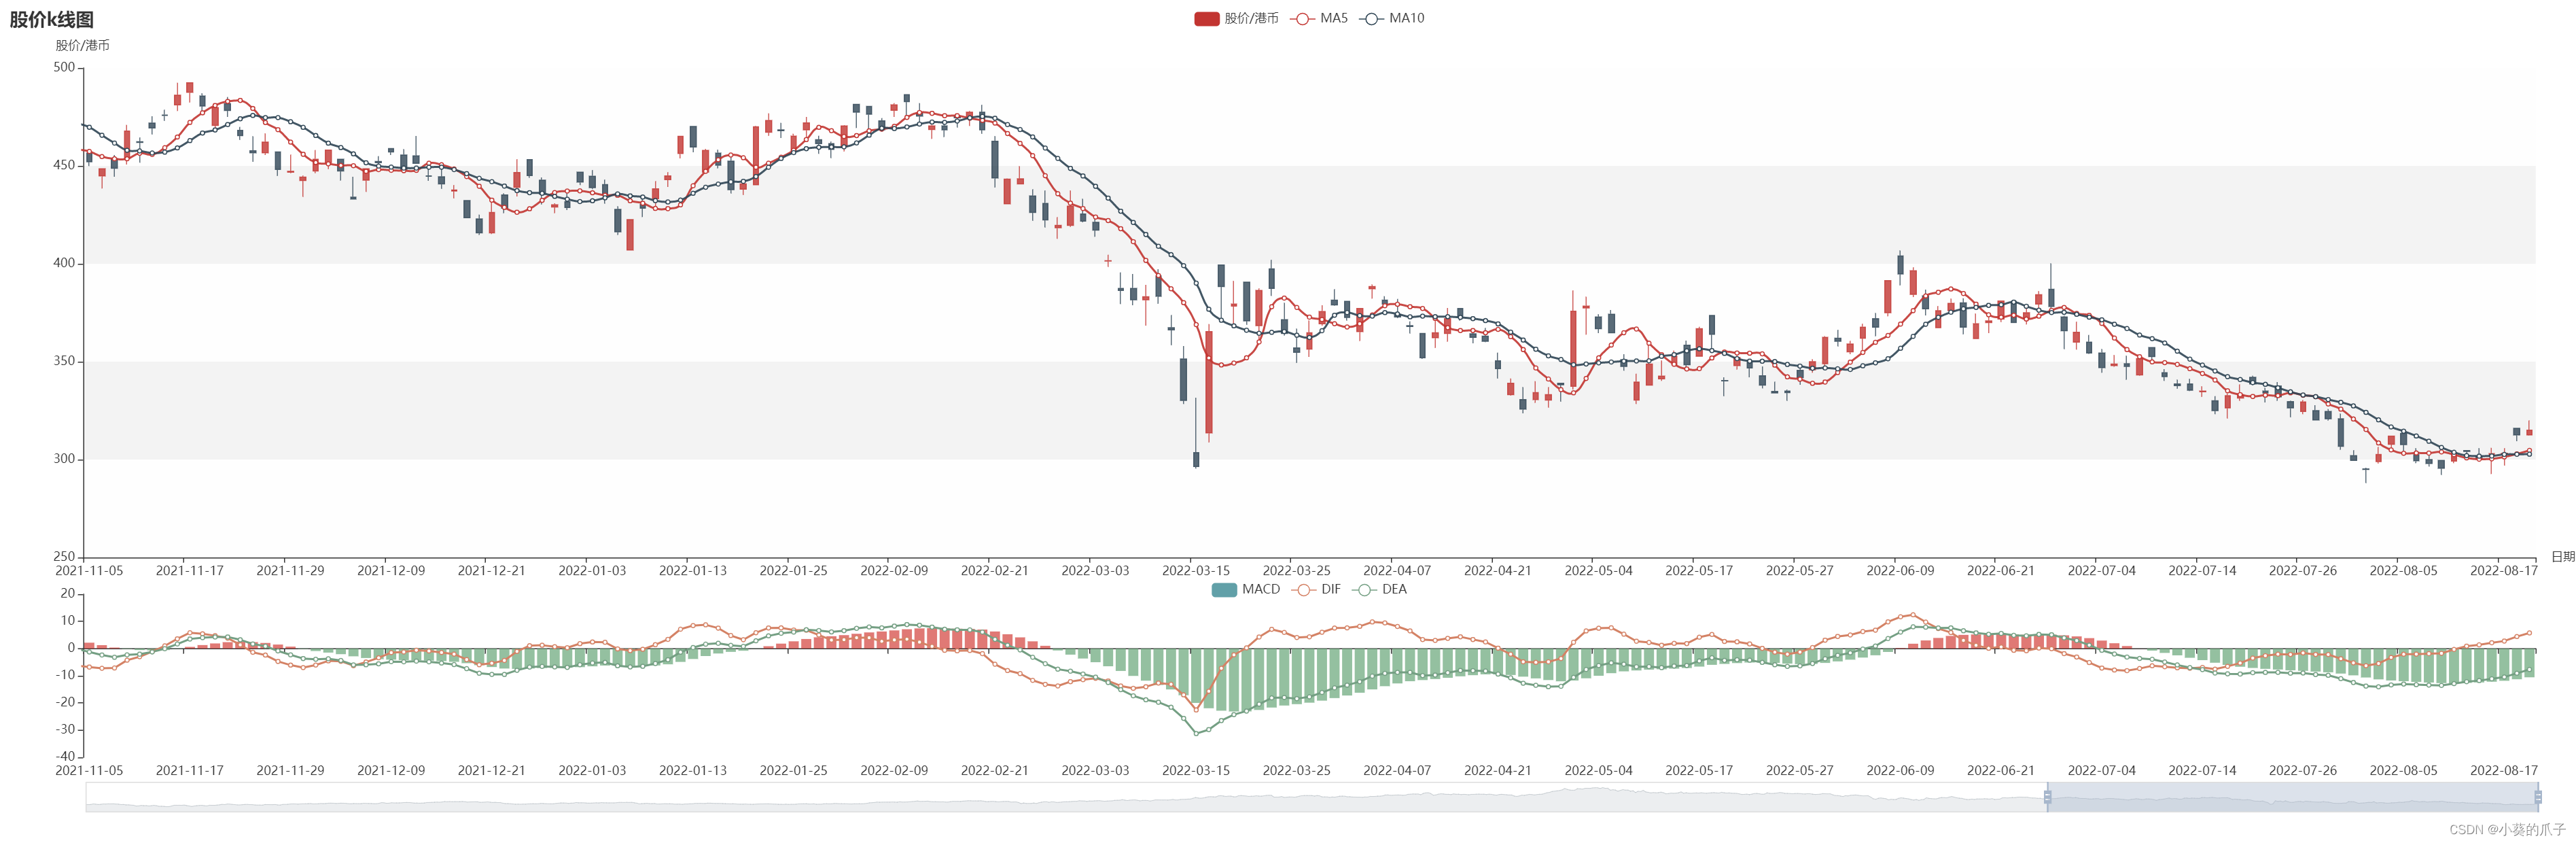Click the unselected zoom overview track
Screen dimensions: 2576x843
click(x=1000, y=797)
